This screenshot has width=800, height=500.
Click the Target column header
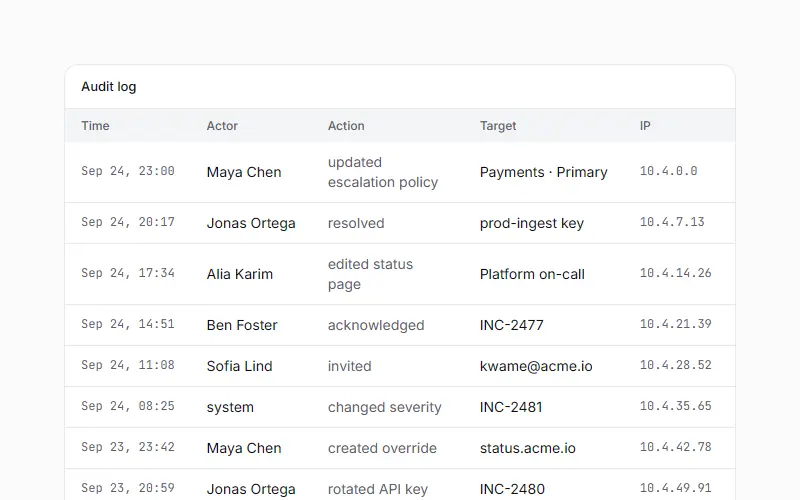point(498,126)
